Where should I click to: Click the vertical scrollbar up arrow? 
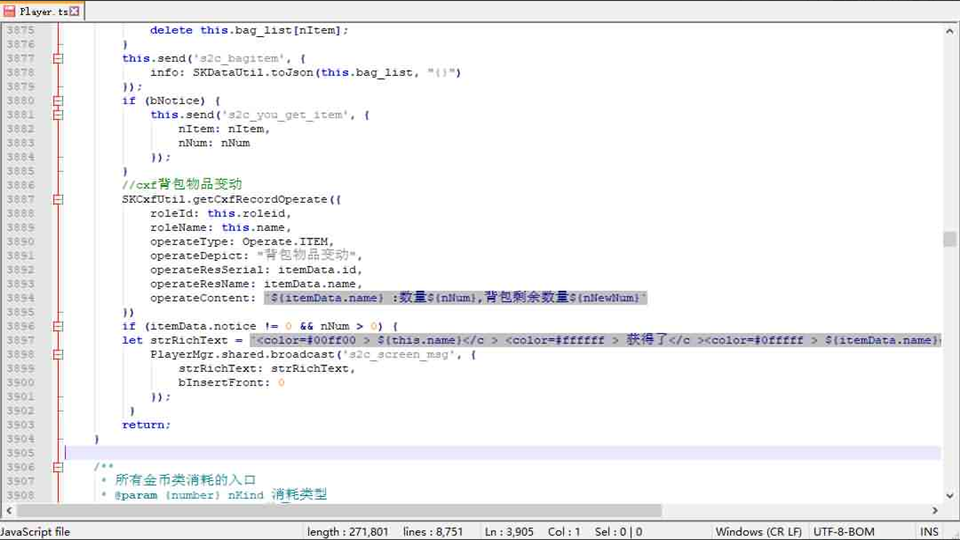click(949, 31)
